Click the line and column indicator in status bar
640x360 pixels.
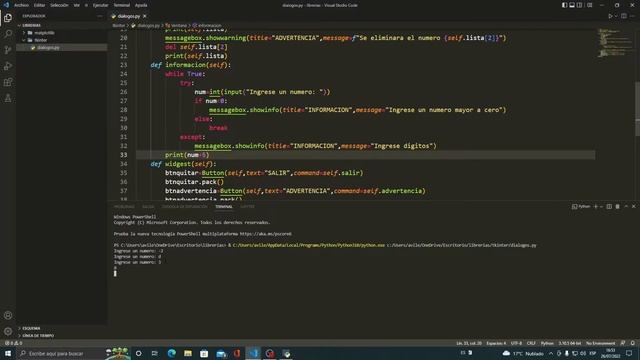pos(469,343)
